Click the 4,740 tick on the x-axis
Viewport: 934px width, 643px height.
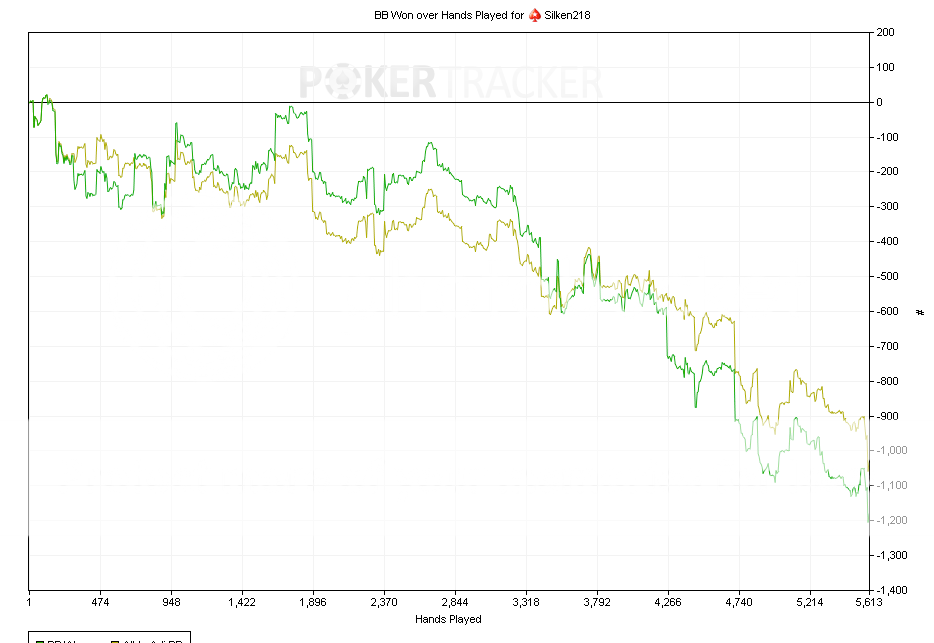739,603
